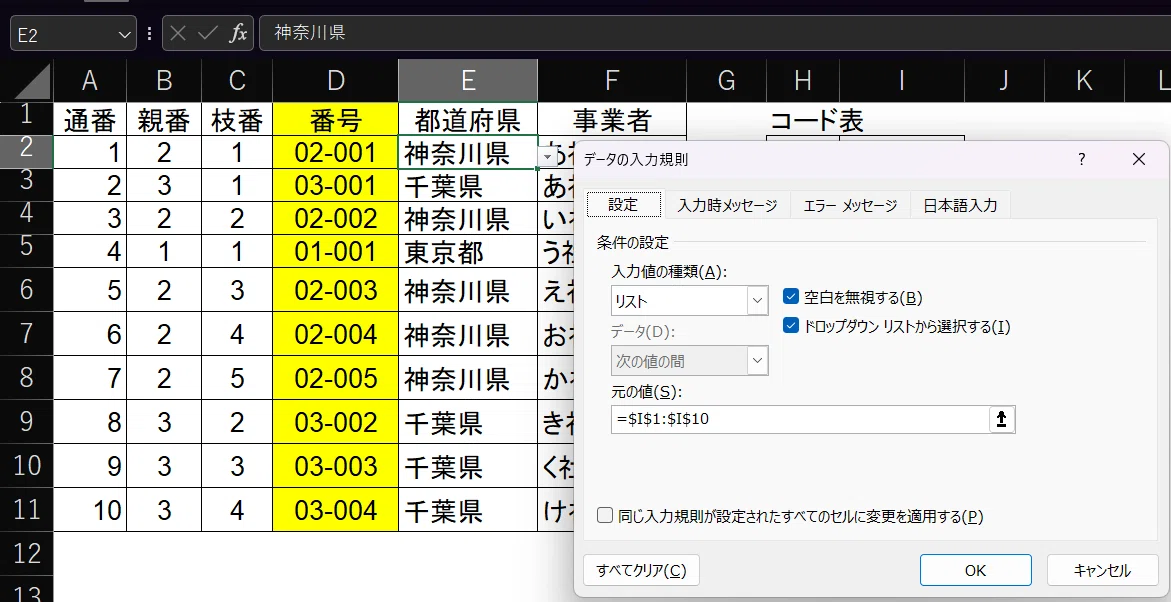This screenshot has height=602, width=1171.
Task: Select column F header
Action: 612,81
